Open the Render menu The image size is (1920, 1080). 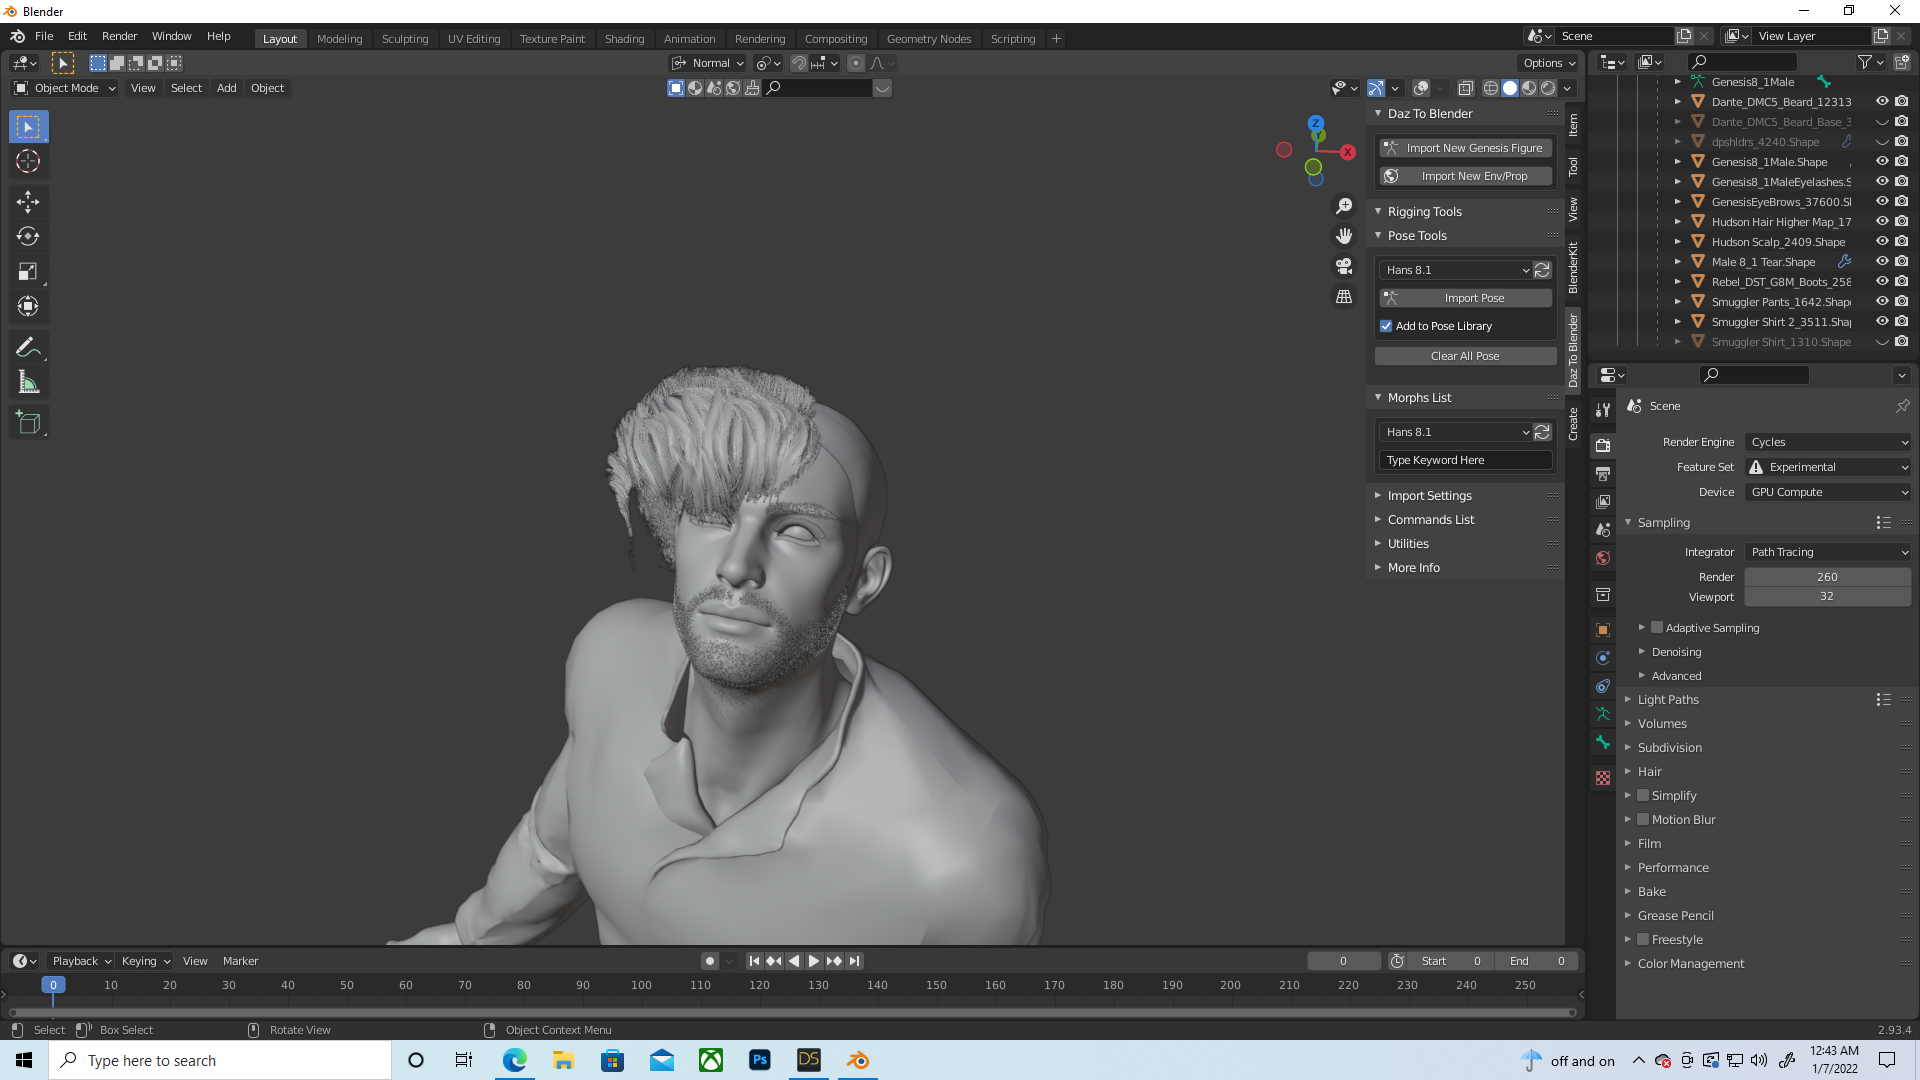(x=119, y=36)
